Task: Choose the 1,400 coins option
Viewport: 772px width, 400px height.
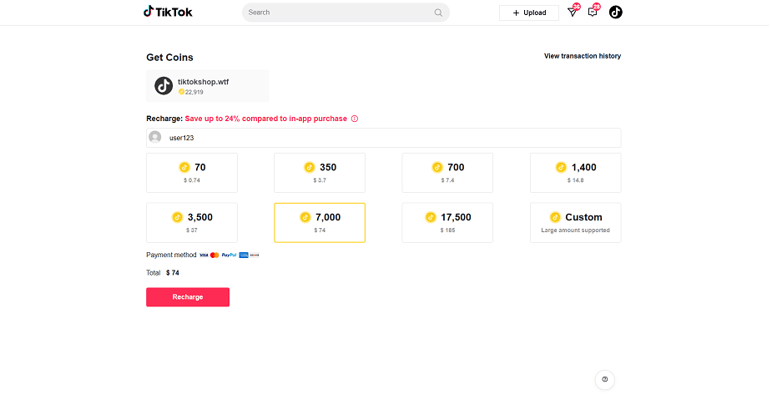Action: (x=575, y=173)
